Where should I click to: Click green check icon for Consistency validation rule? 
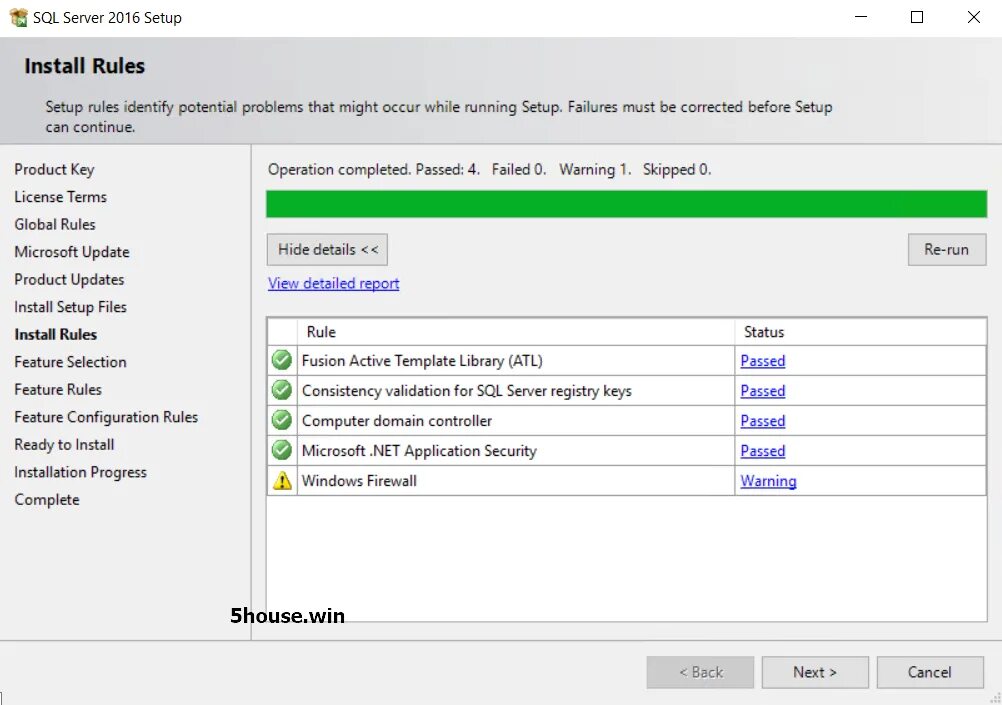(282, 391)
